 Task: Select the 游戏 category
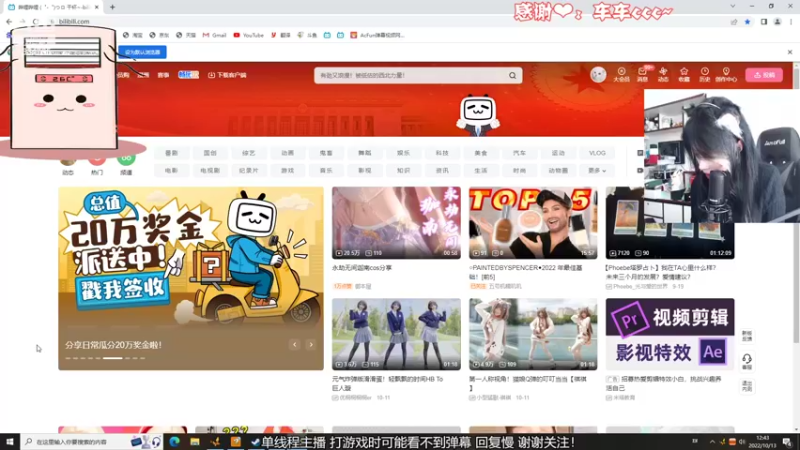tap(287, 170)
